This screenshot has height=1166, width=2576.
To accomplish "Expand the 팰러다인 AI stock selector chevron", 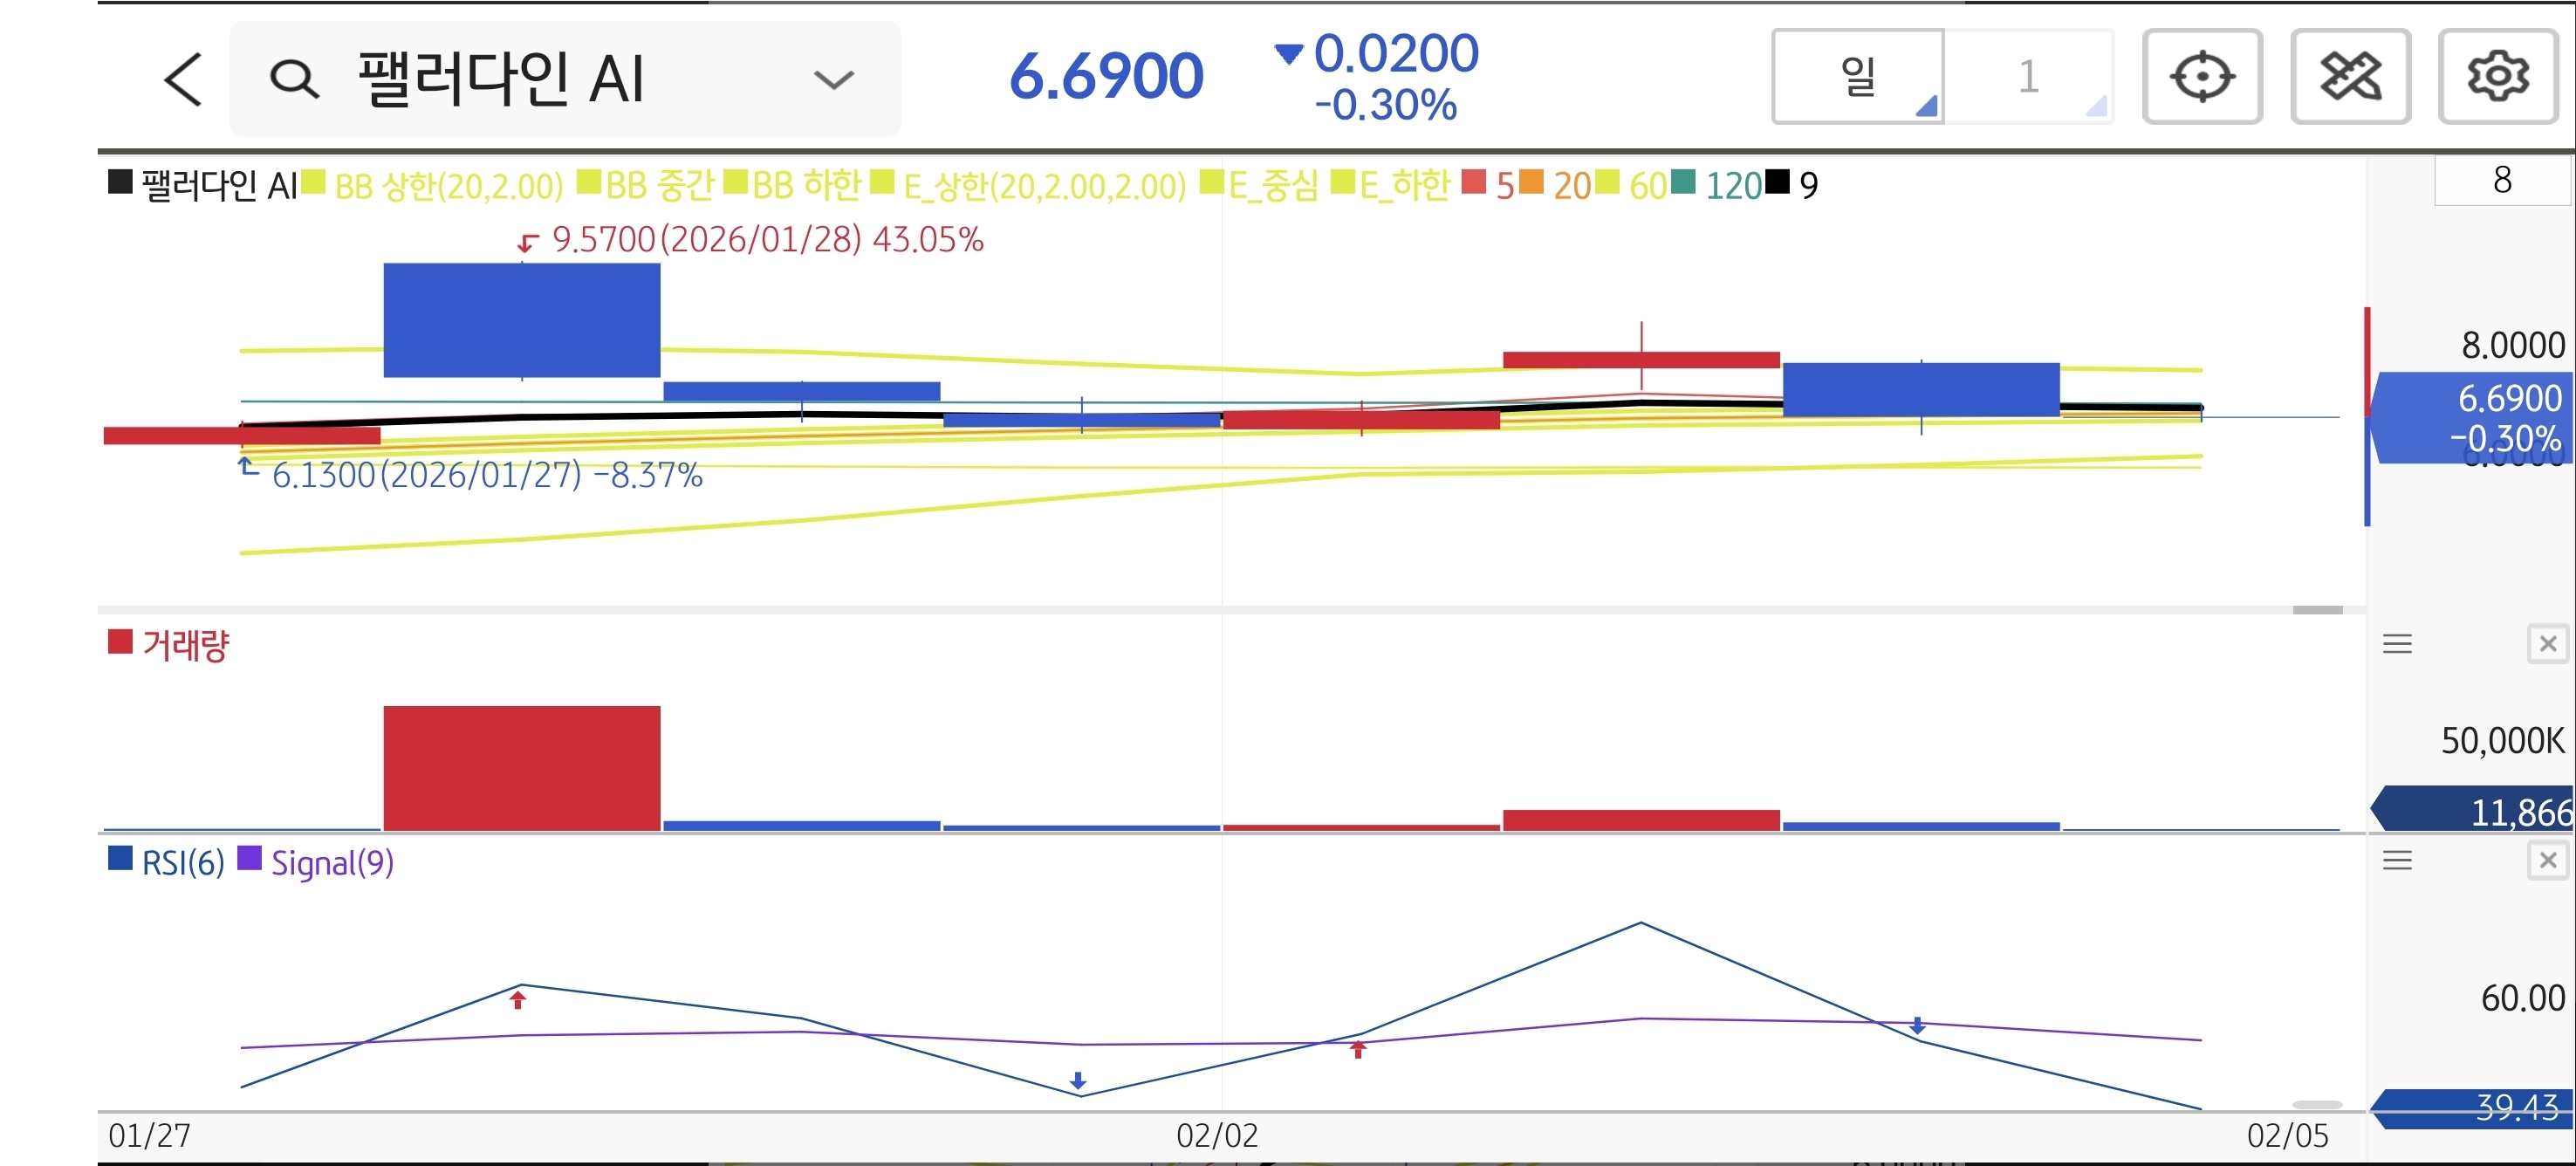I will (833, 79).
